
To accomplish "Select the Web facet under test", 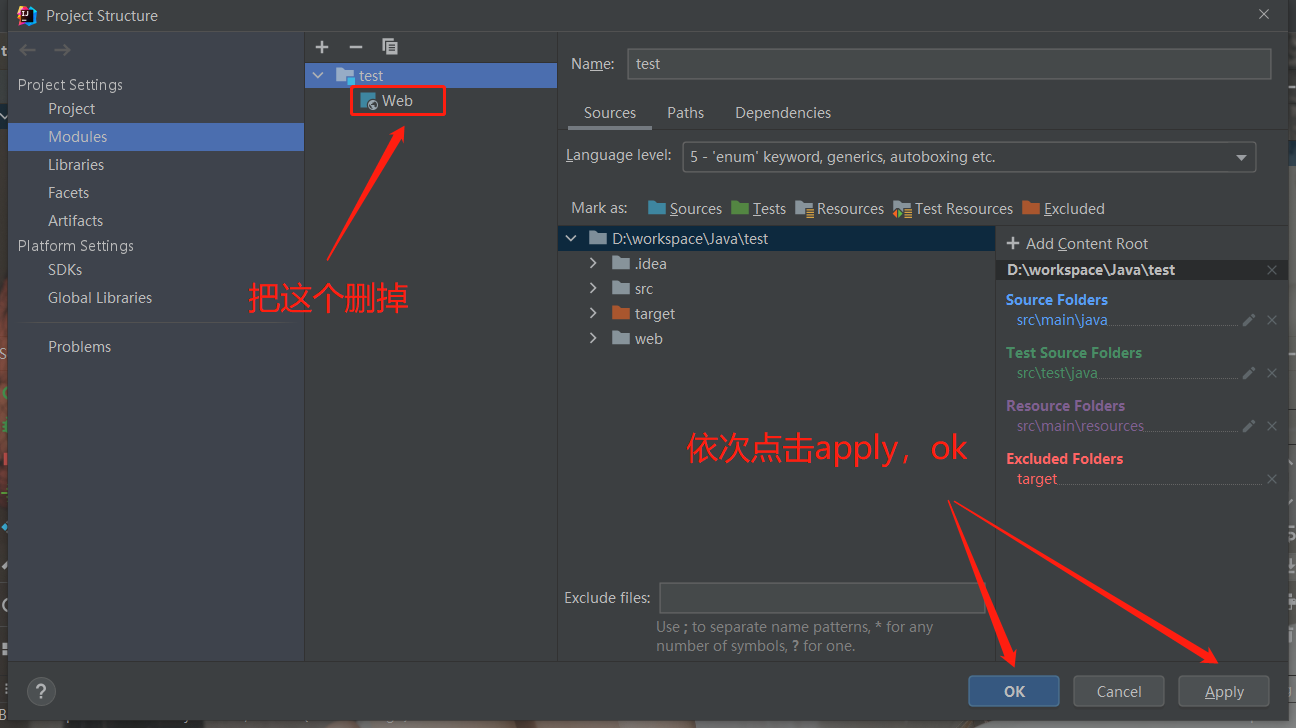I will (397, 100).
